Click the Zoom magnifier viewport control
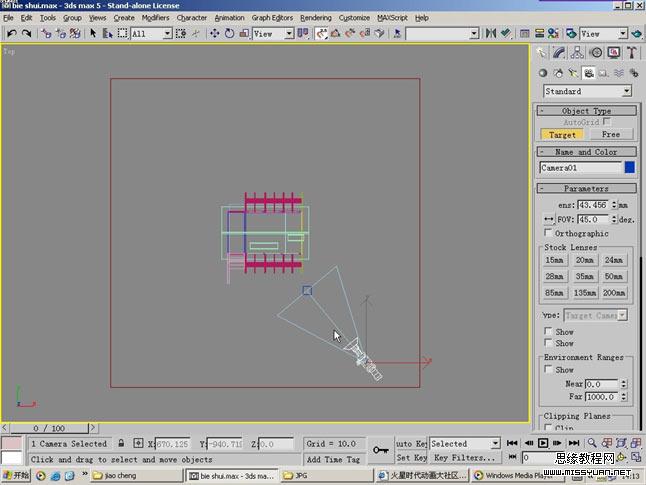 click(x=592, y=443)
